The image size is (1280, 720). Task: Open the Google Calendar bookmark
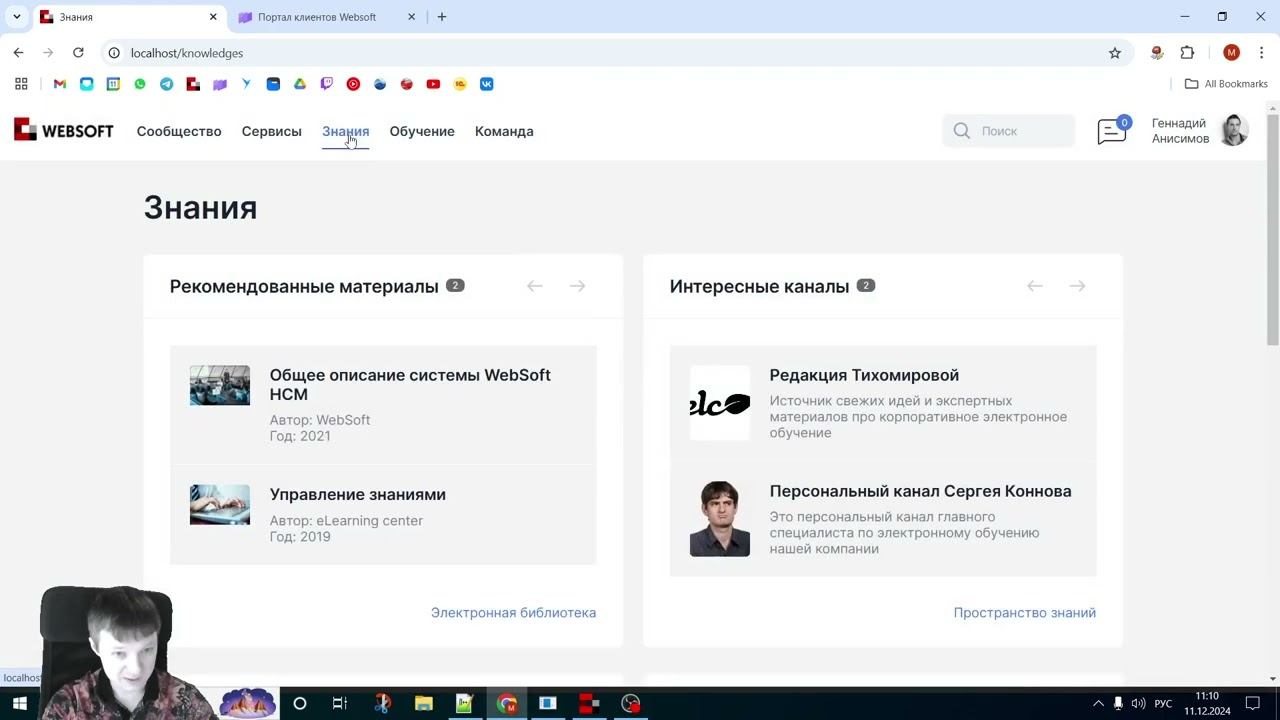[x=113, y=84]
